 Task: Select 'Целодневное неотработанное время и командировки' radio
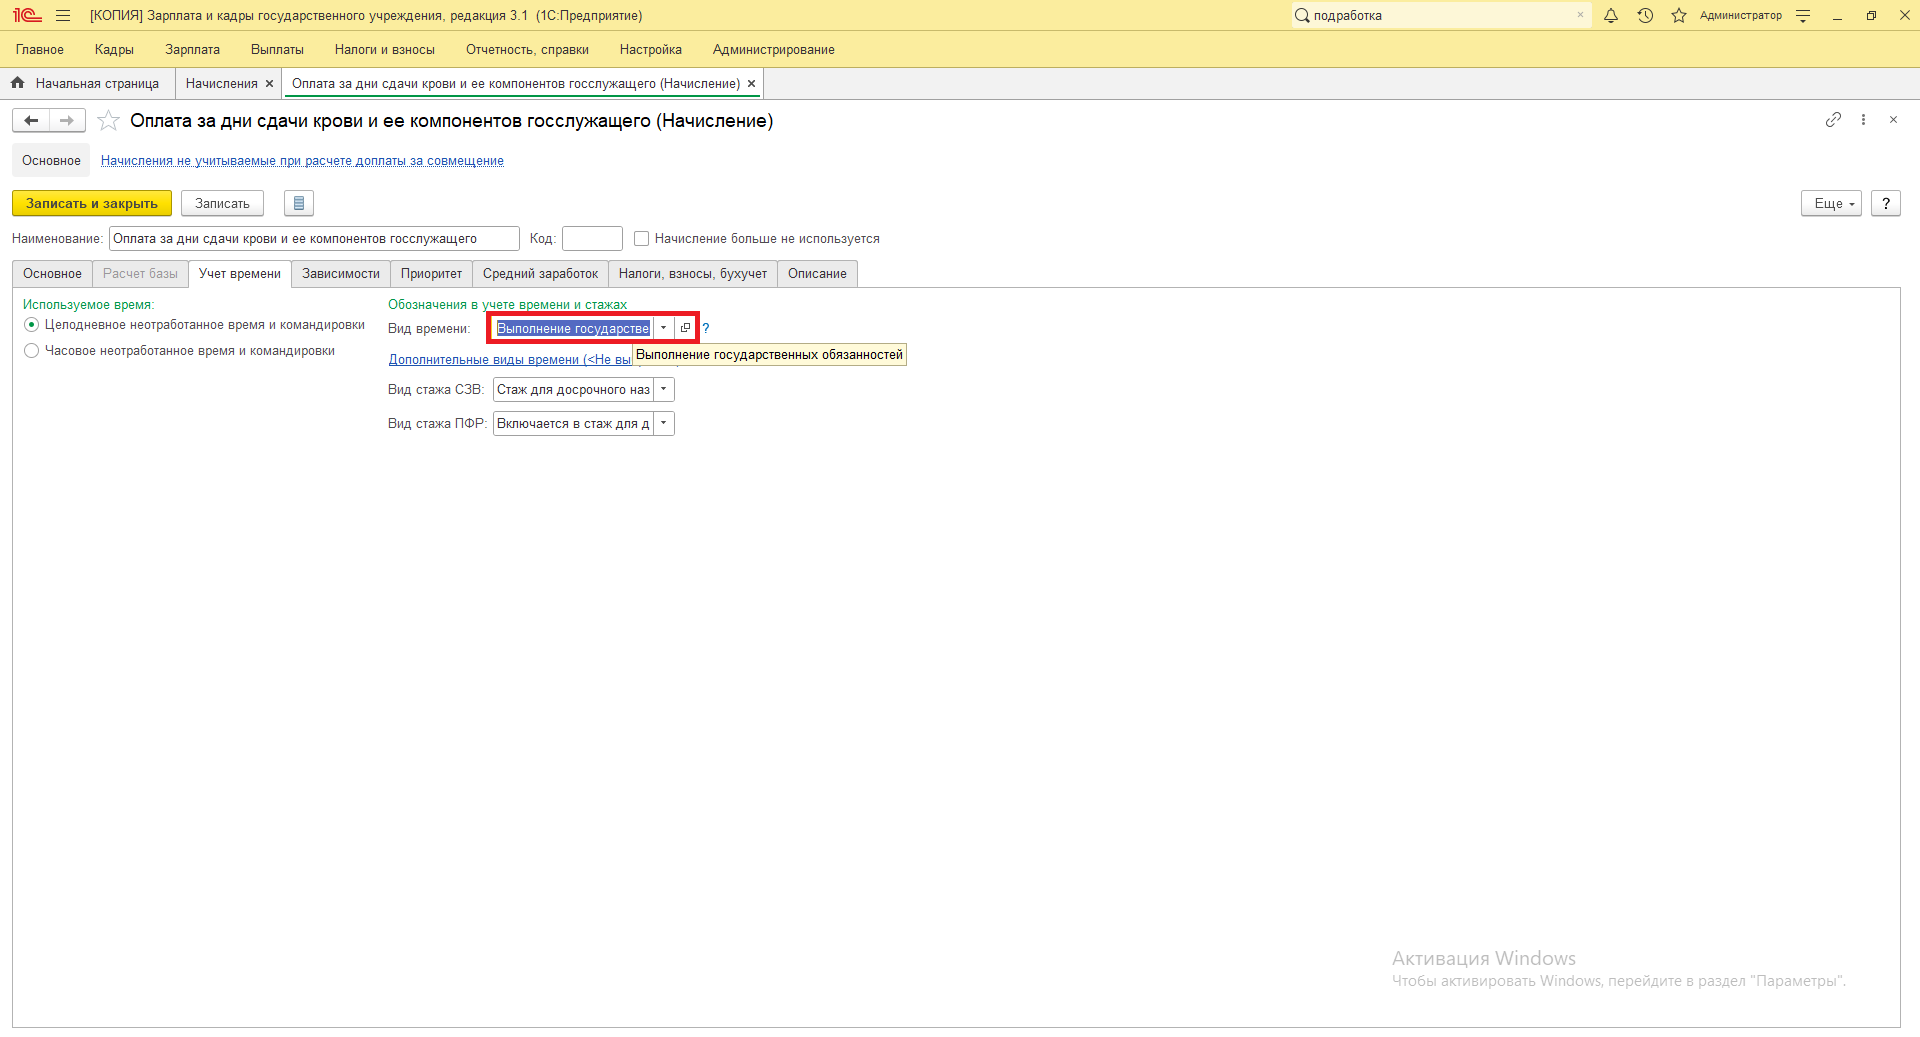coord(32,325)
